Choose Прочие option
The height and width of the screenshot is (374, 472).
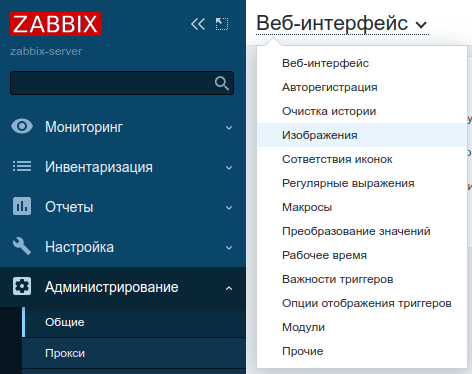(x=362, y=351)
